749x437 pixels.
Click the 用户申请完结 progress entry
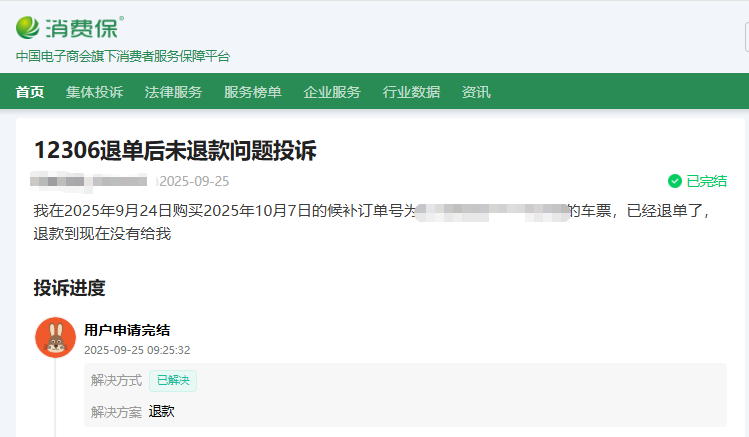point(127,330)
